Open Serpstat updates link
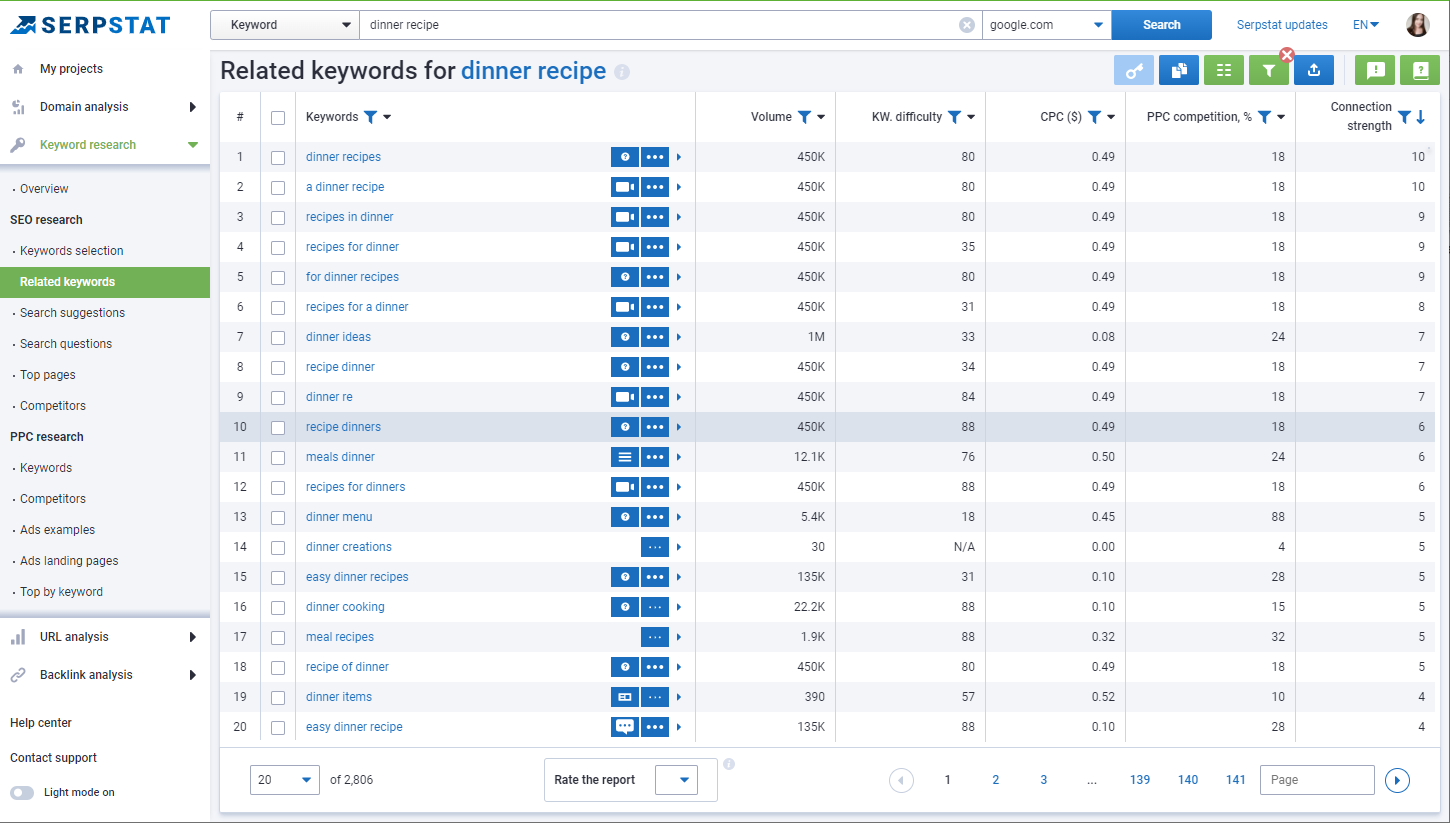This screenshot has width=1450, height=823. click(x=1282, y=25)
